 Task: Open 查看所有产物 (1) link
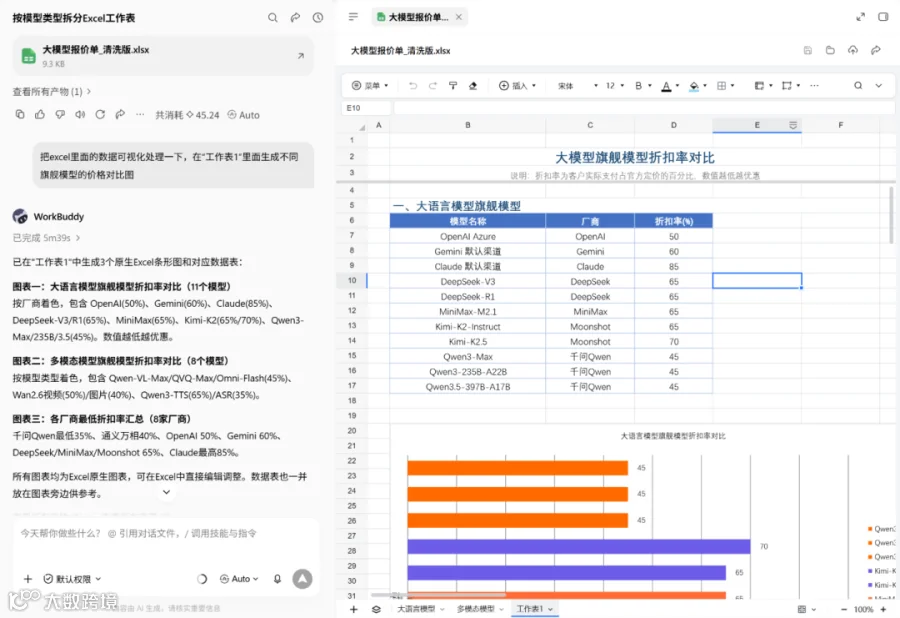pos(52,91)
